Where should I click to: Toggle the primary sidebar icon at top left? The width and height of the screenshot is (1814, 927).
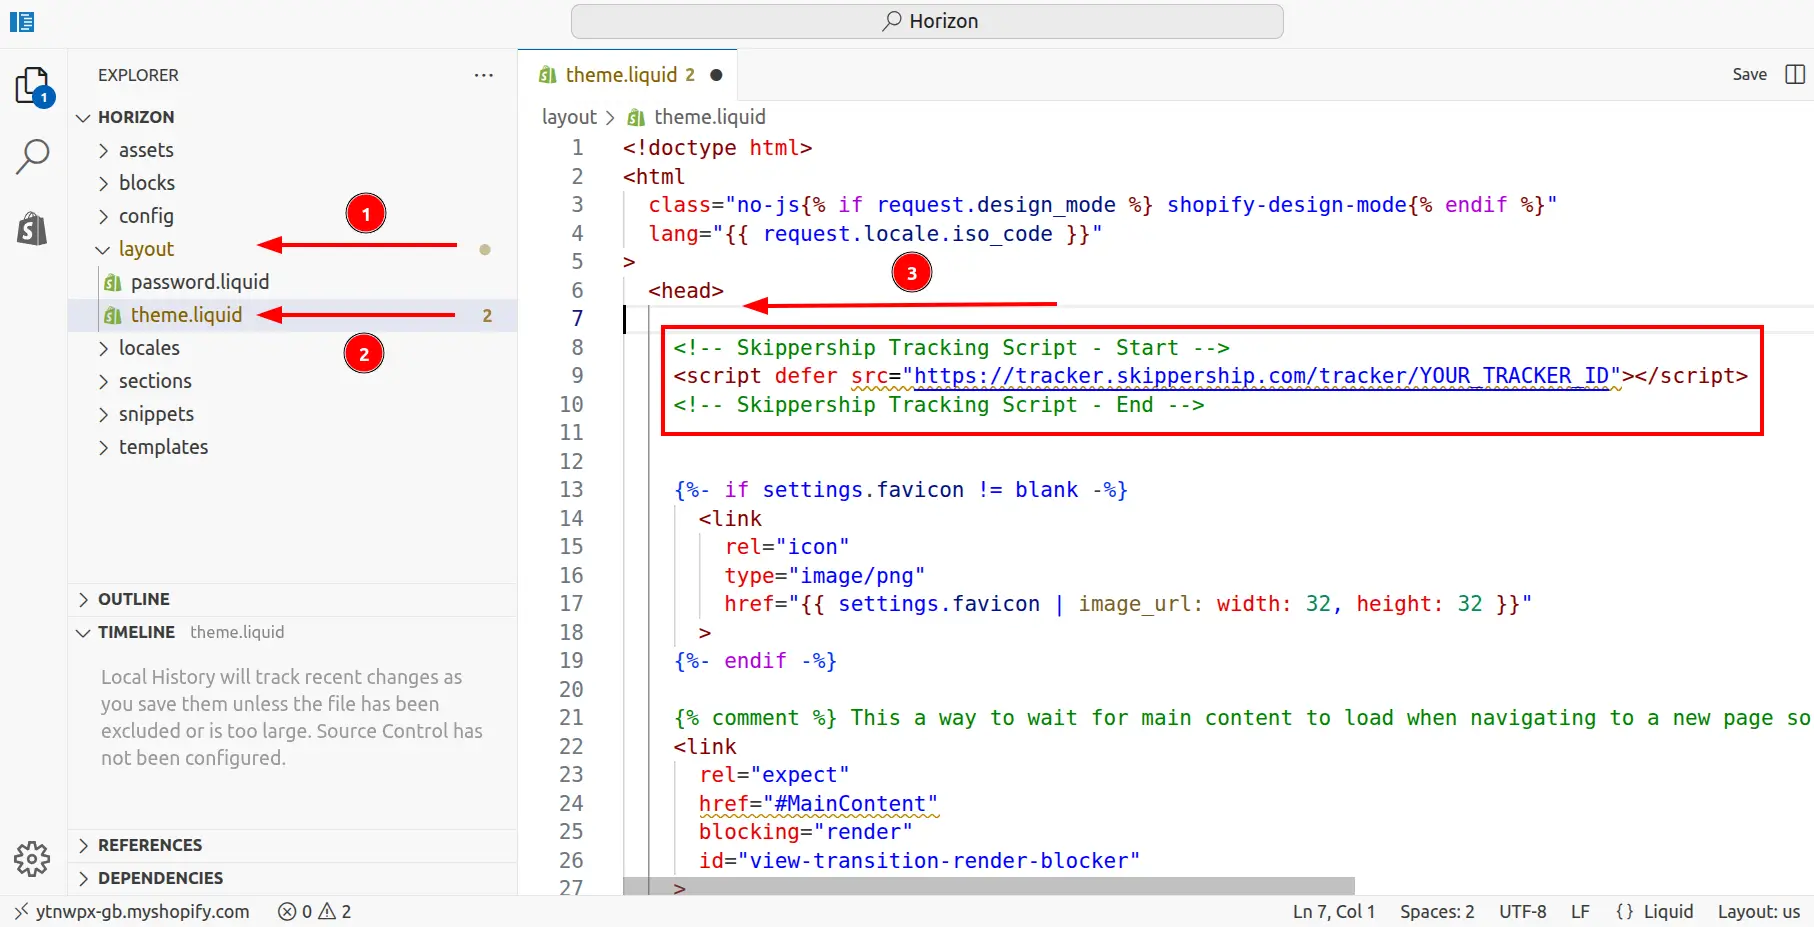click(22, 21)
